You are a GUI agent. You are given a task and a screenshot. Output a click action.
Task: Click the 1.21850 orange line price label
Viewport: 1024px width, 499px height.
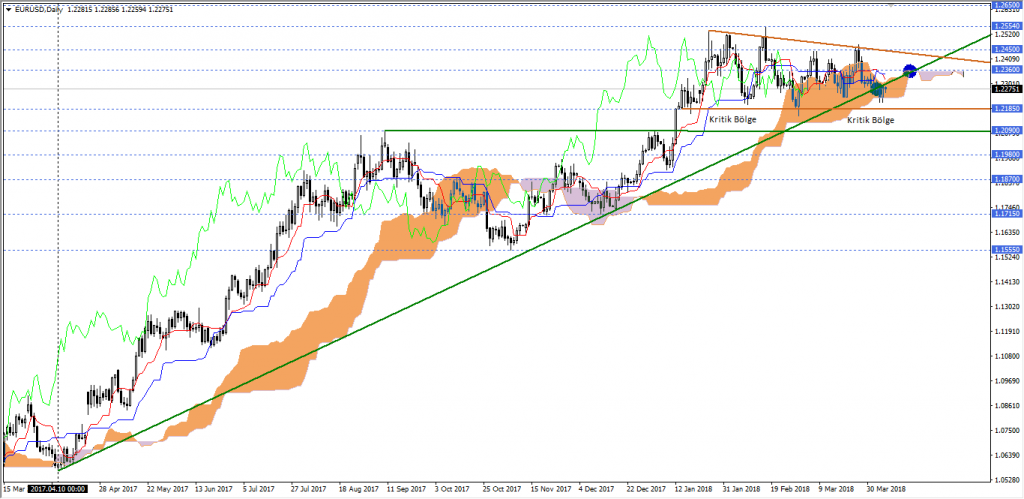(x=1006, y=108)
